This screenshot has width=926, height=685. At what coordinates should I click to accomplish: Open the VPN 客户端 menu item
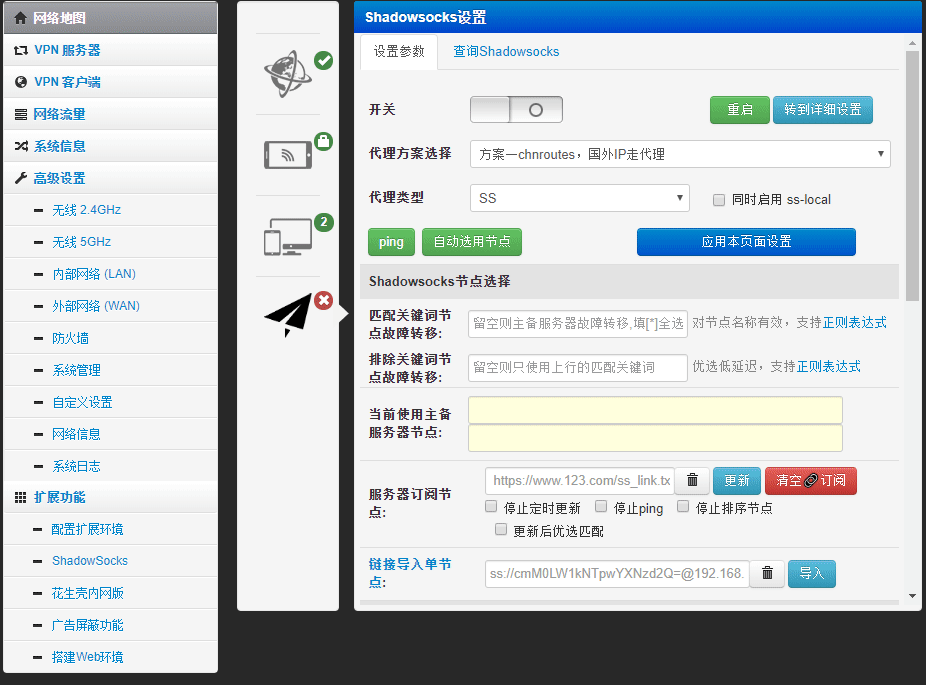coord(111,82)
